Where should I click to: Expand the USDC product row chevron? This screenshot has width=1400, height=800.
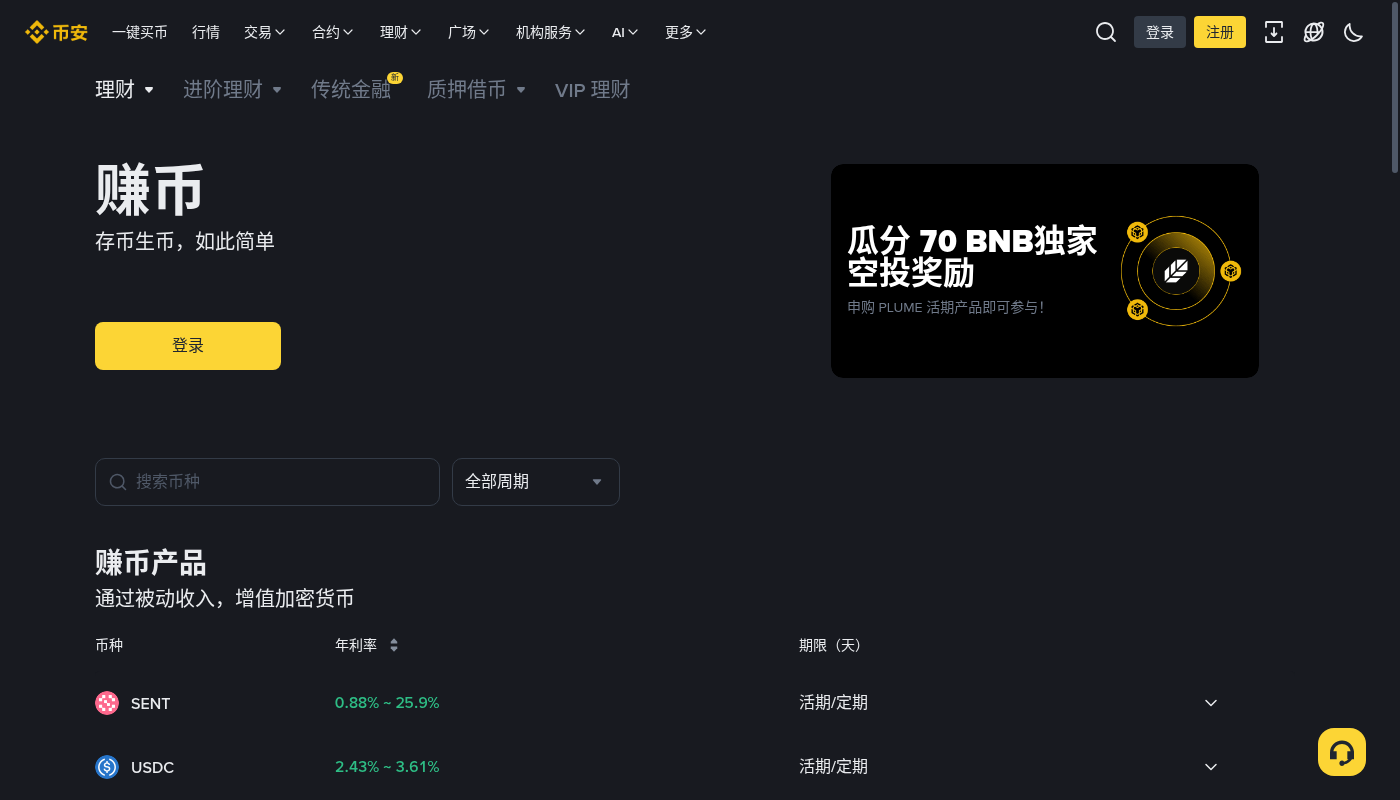click(1211, 767)
